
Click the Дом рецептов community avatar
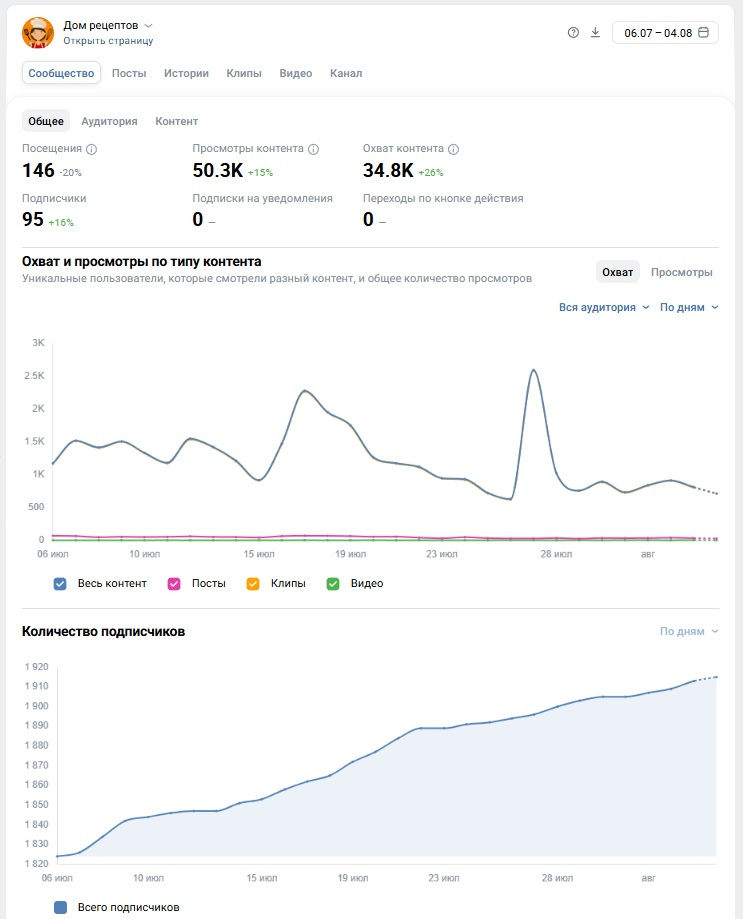tap(38, 33)
